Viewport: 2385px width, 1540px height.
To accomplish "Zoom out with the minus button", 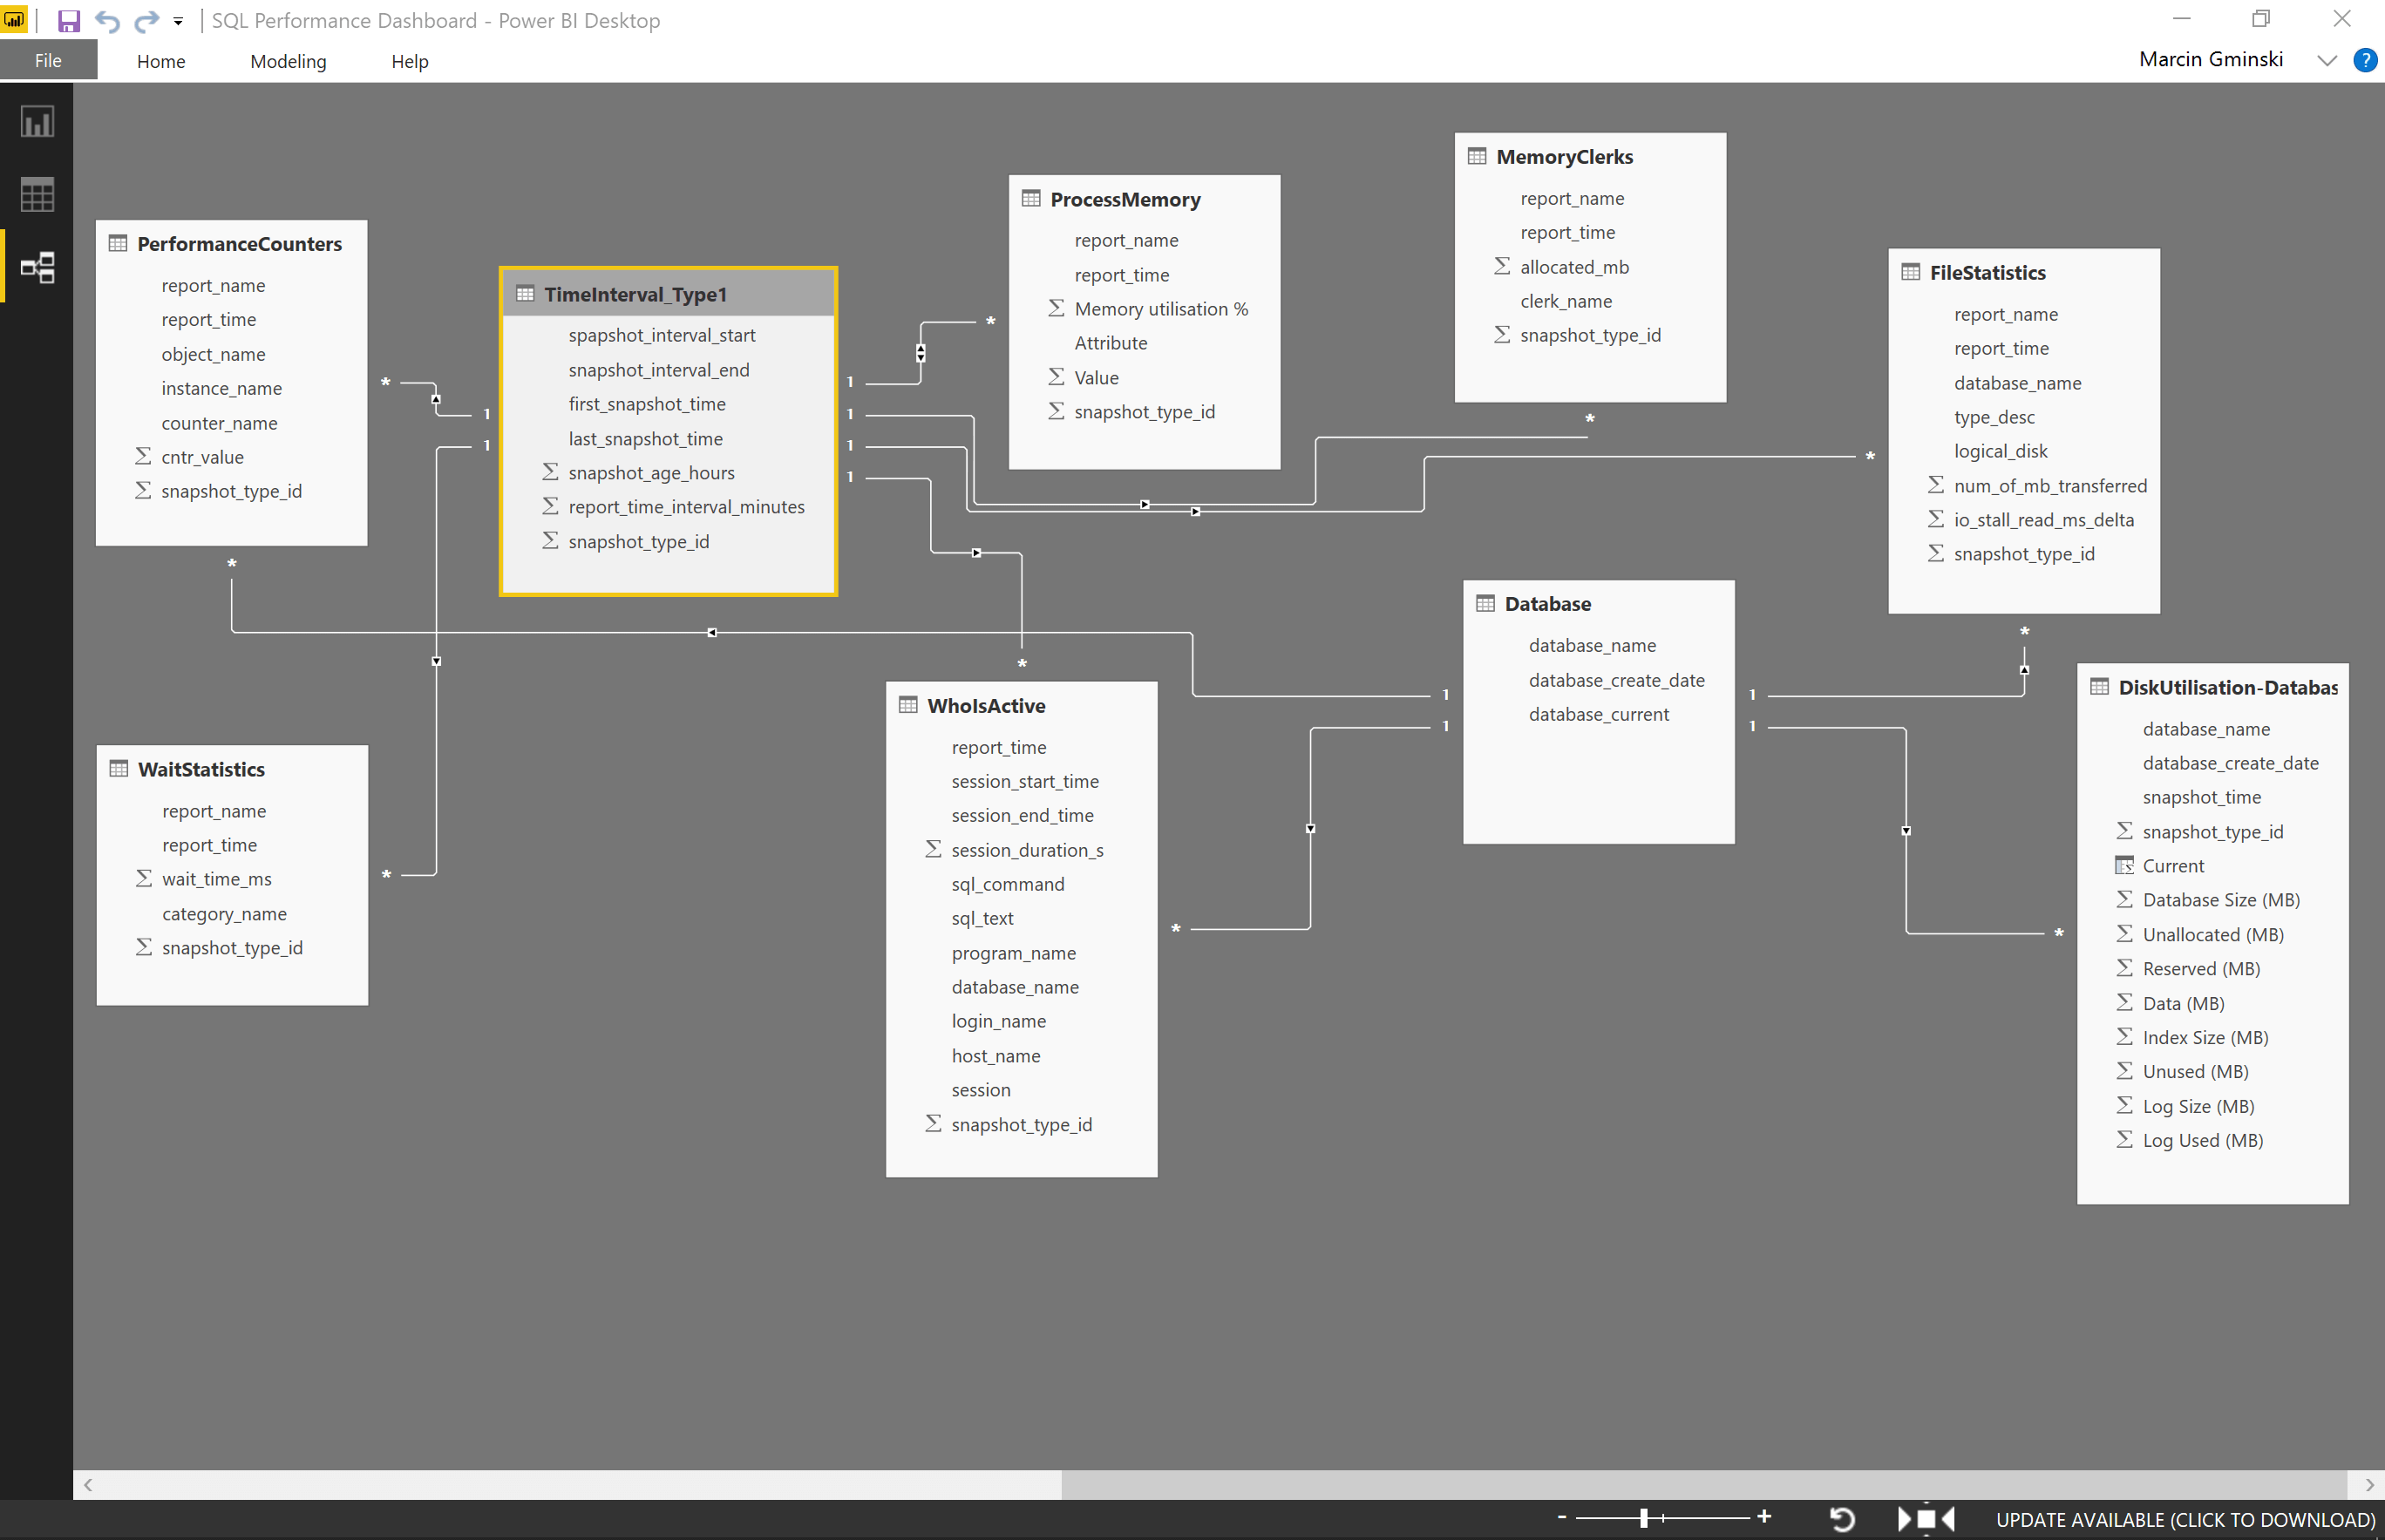I will [1562, 1517].
